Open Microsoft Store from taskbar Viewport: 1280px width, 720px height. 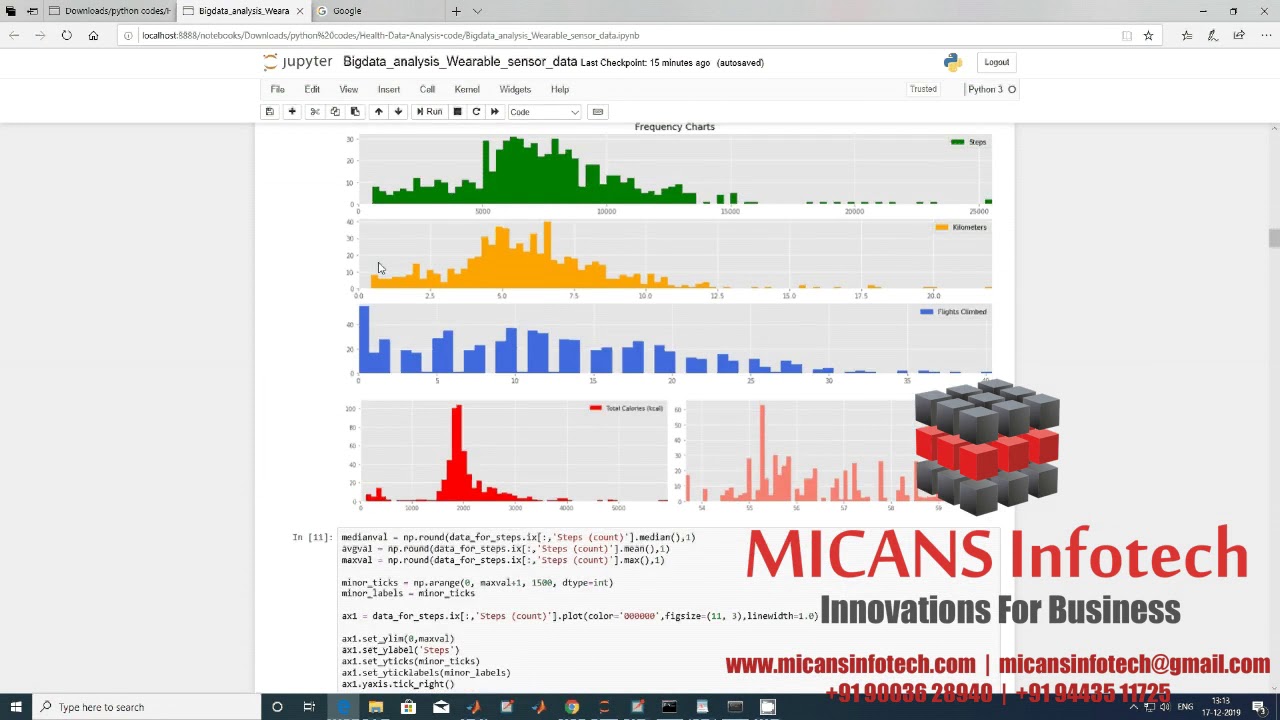(x=408, y=707)
